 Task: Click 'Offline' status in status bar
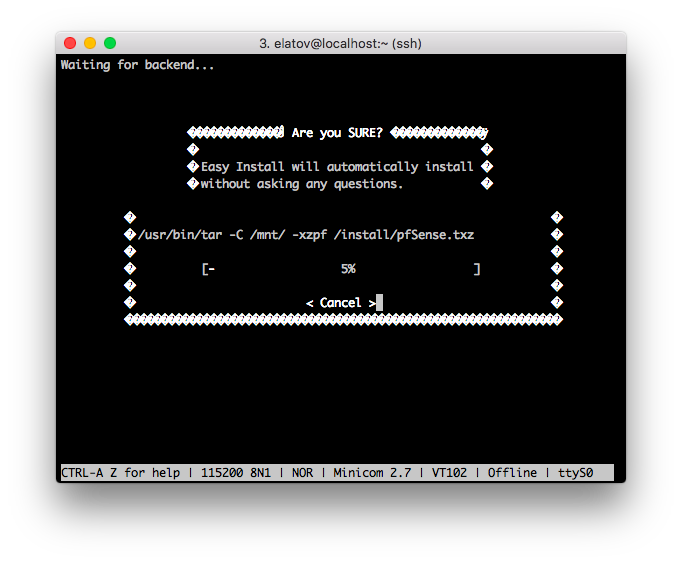click(x=512, y=473)
